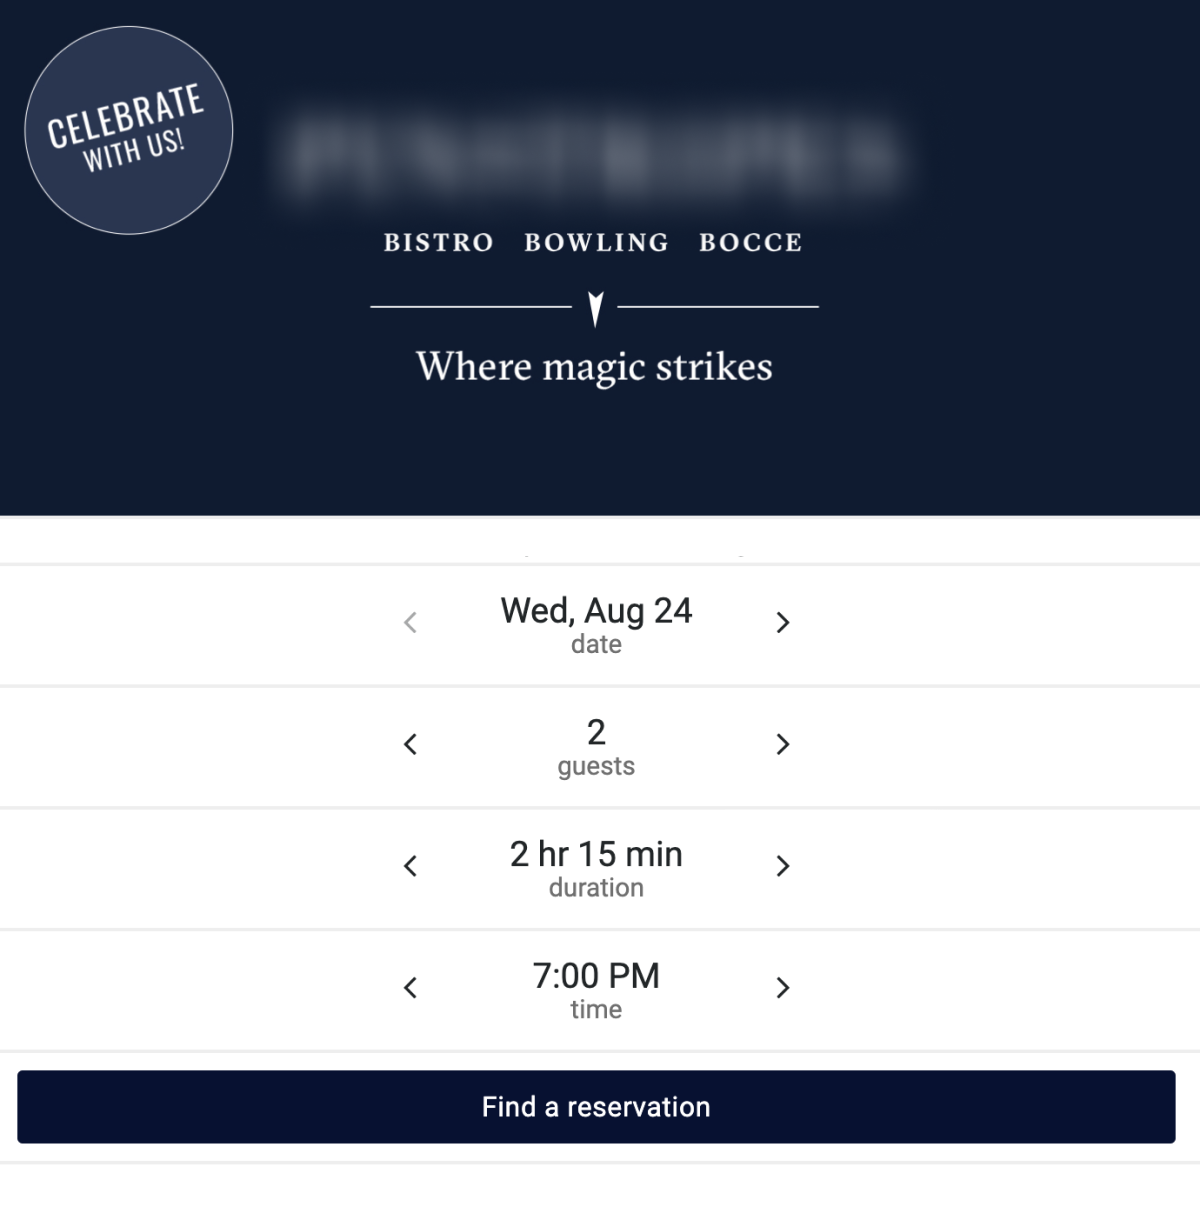The image size is (1200, 1221).
Task: Click the next-date chevron
Action: 784,622
